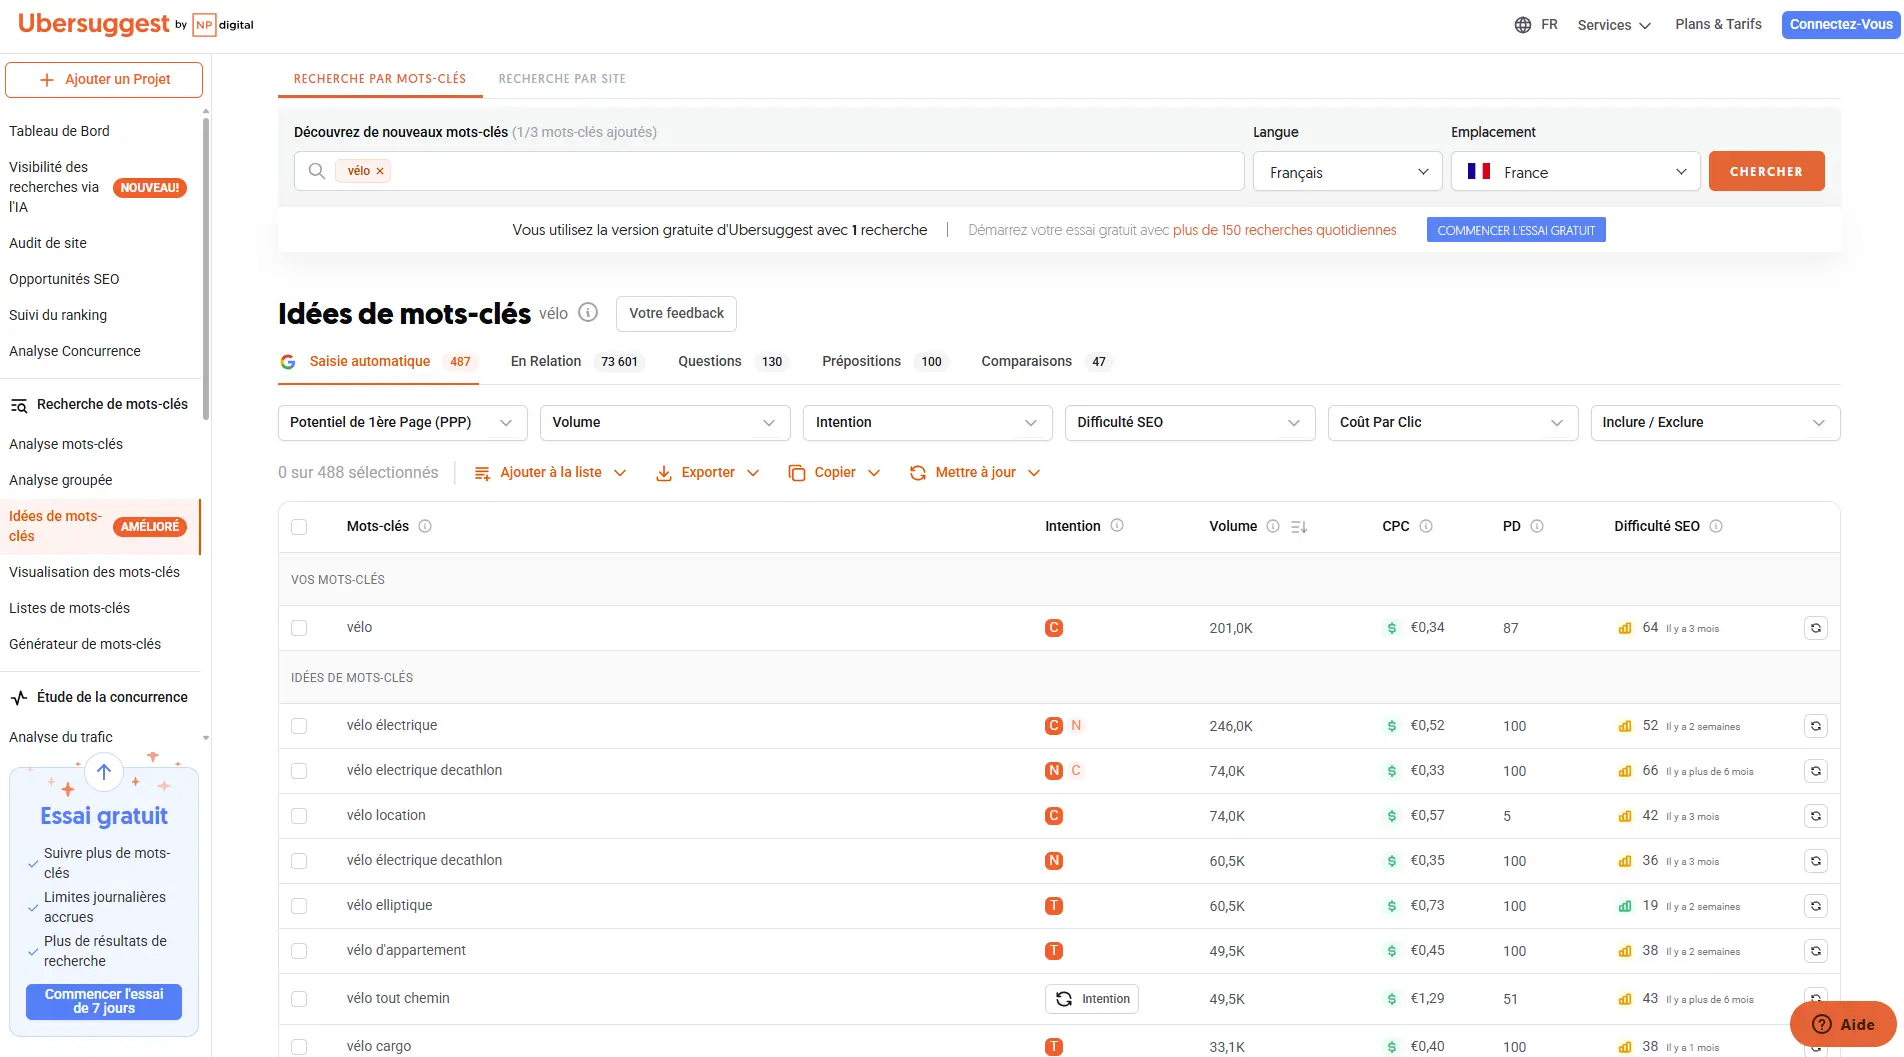Tick the select-all checkbox in table header

(x=299, y=527)
